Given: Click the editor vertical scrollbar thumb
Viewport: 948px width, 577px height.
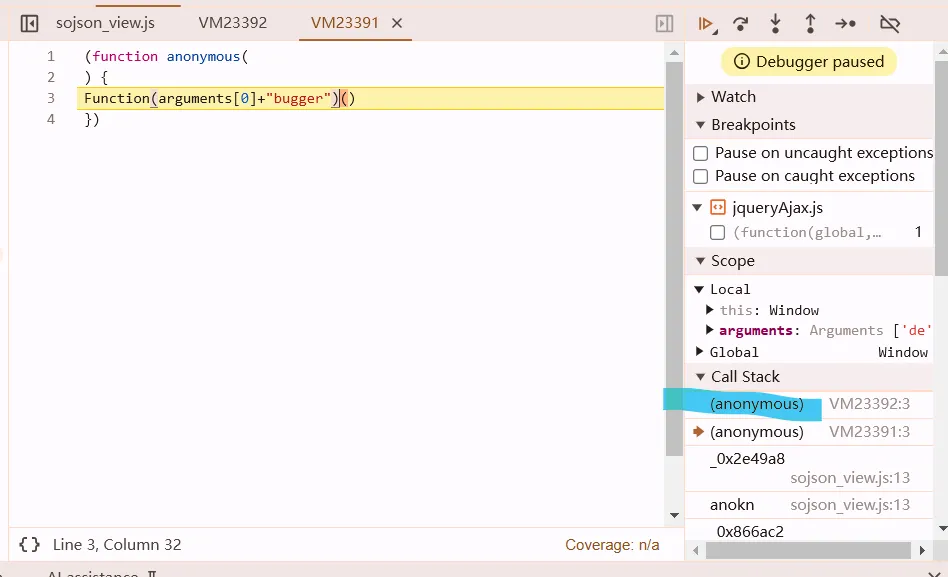Looking at the screenshot, I should 674,259.
